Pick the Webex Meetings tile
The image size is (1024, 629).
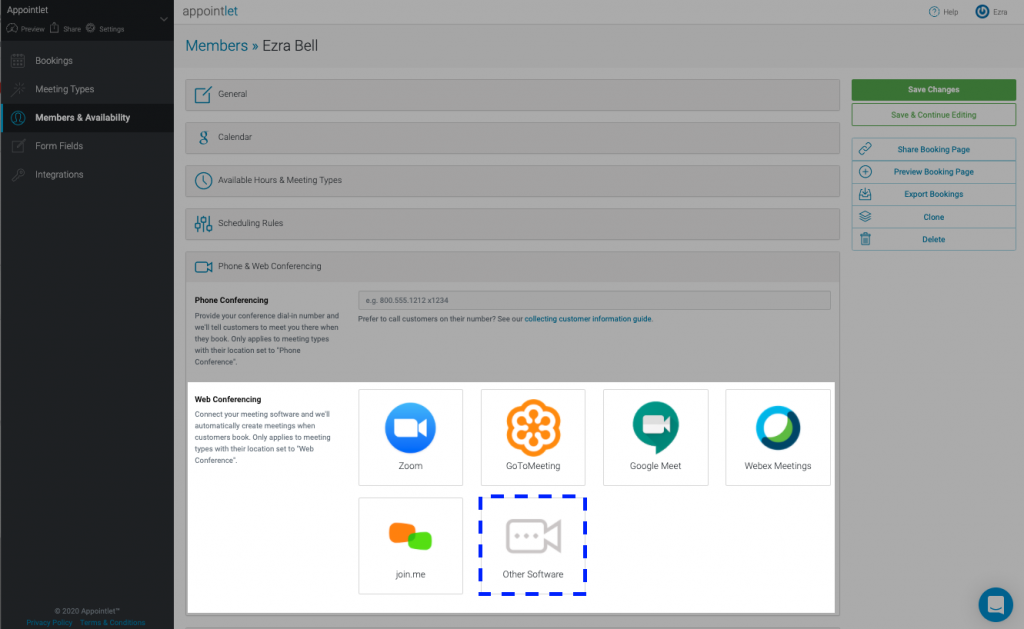(x=778, y=437)
